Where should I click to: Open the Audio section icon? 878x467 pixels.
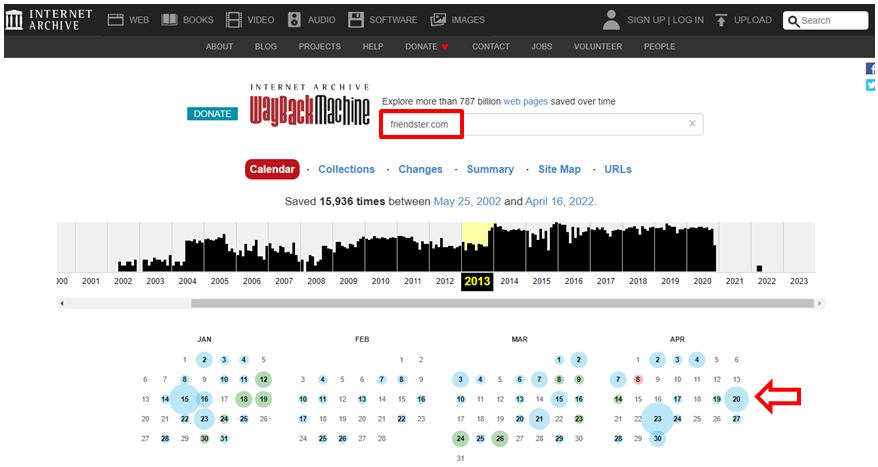[x=294, y=20]
